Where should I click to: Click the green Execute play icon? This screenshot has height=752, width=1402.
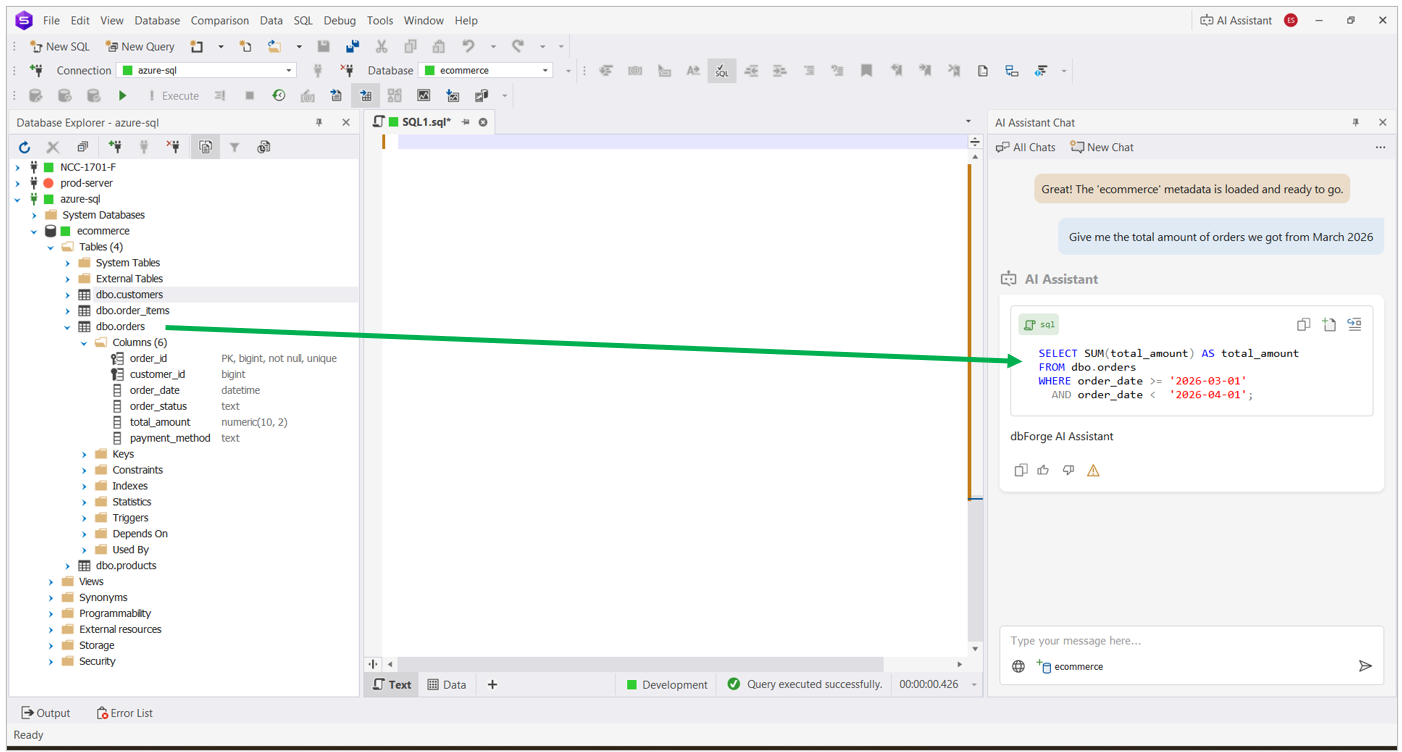pos(122,96)
